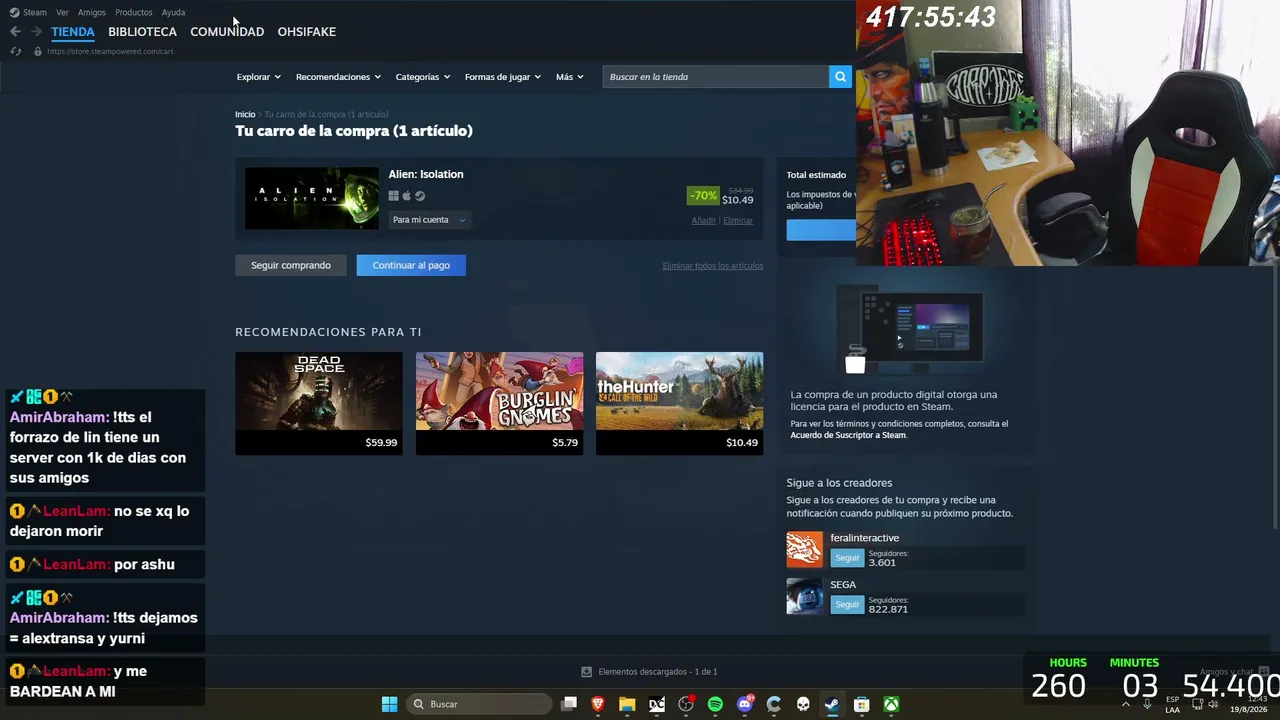
Task: Expand the Más dropdown
Action: click(x=569, y=77)
